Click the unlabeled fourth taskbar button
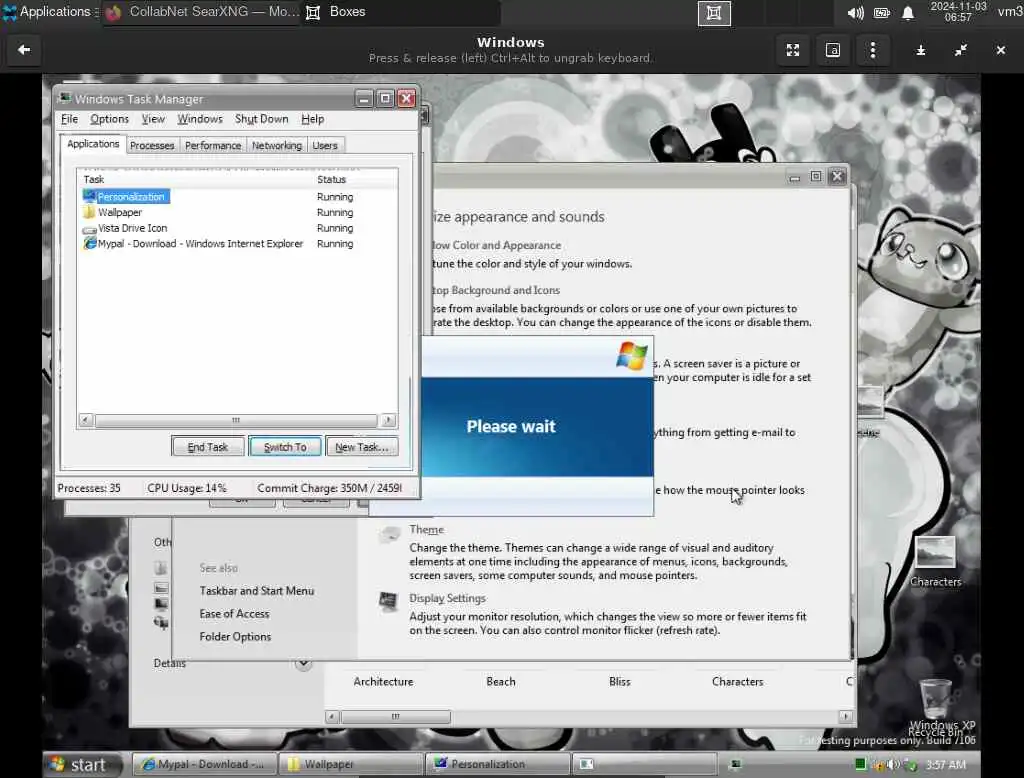Screen dimensions: 1024x778 coord(643,764)
